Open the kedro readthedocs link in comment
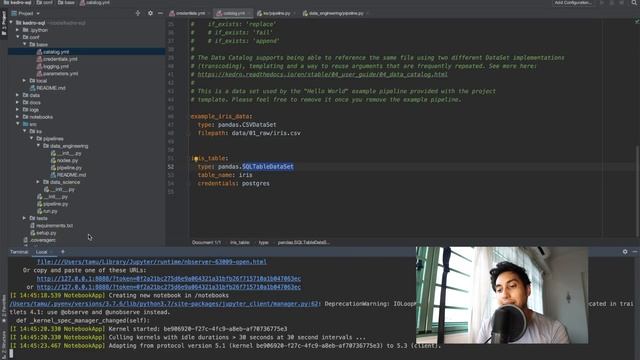The image size is (640, 360). coord(322,74)
